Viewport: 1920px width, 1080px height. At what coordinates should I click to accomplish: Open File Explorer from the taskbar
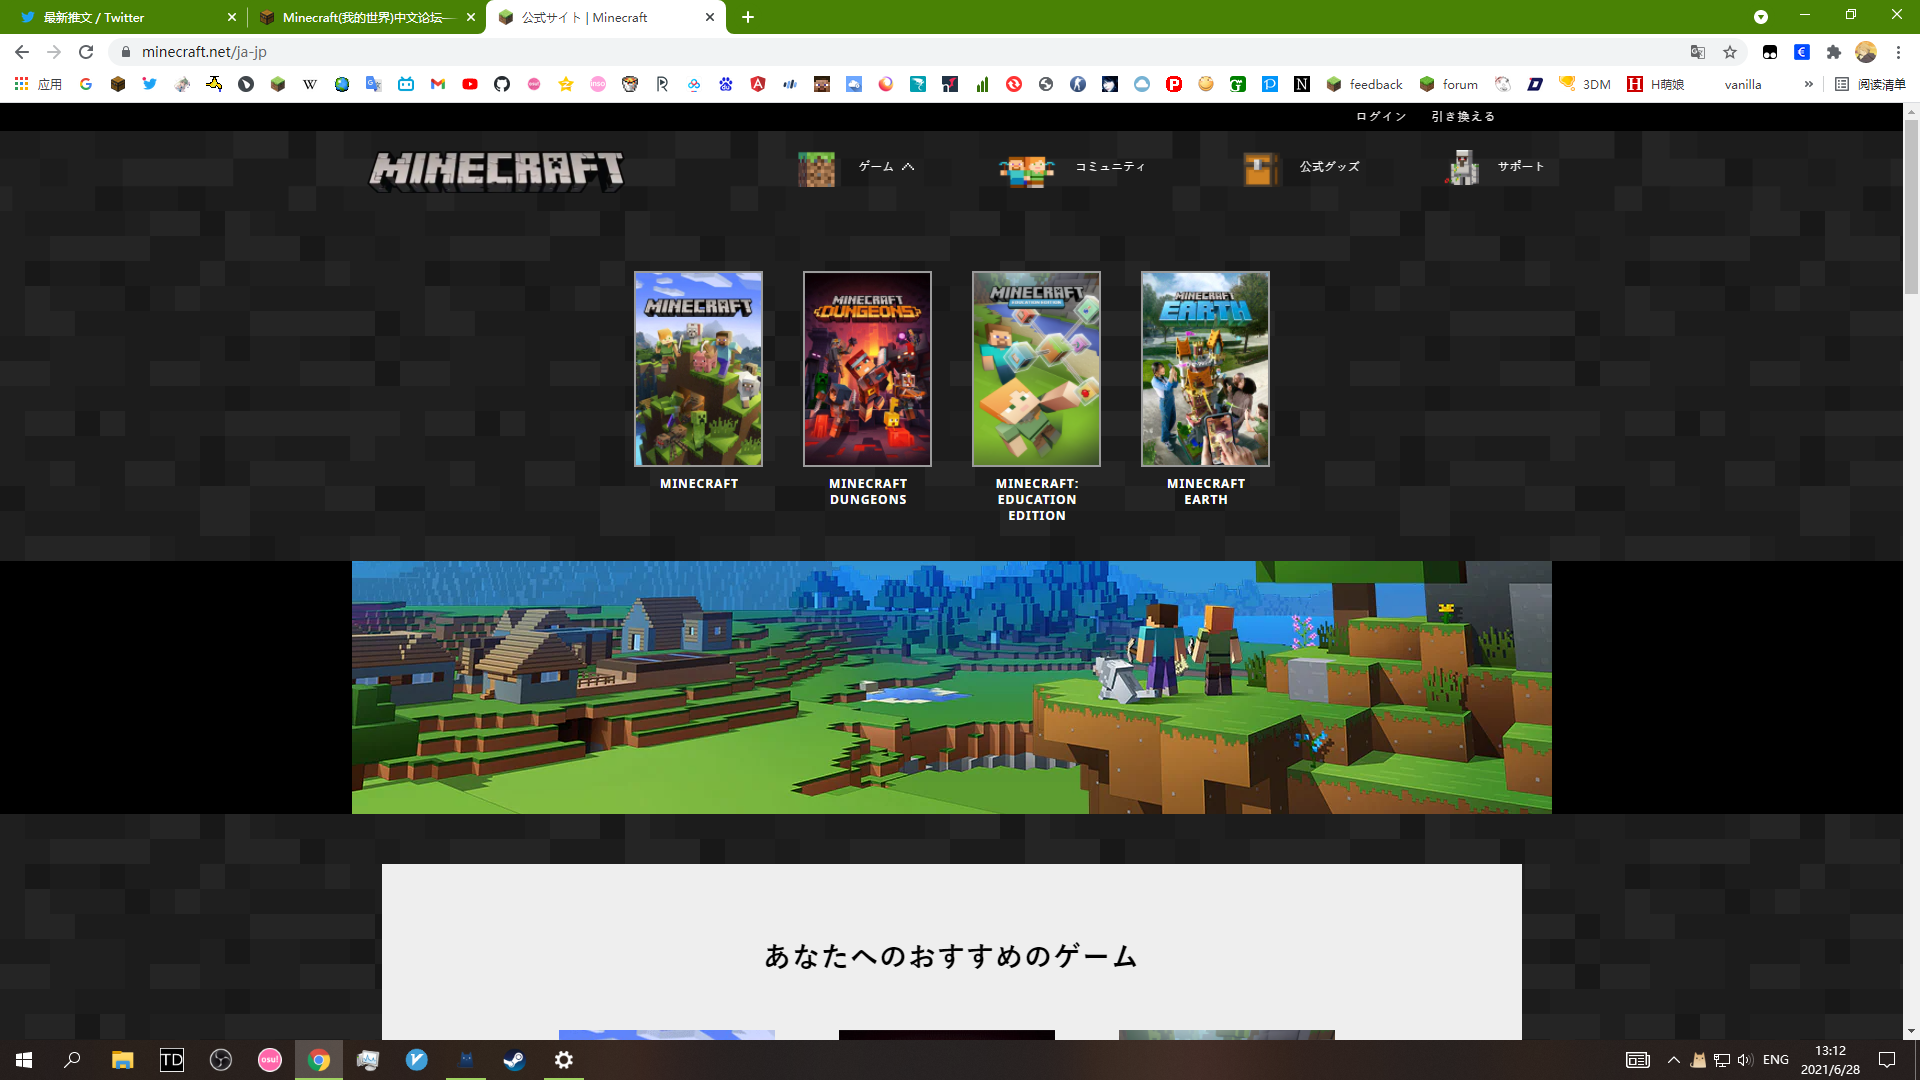(x=122, y=1060)
